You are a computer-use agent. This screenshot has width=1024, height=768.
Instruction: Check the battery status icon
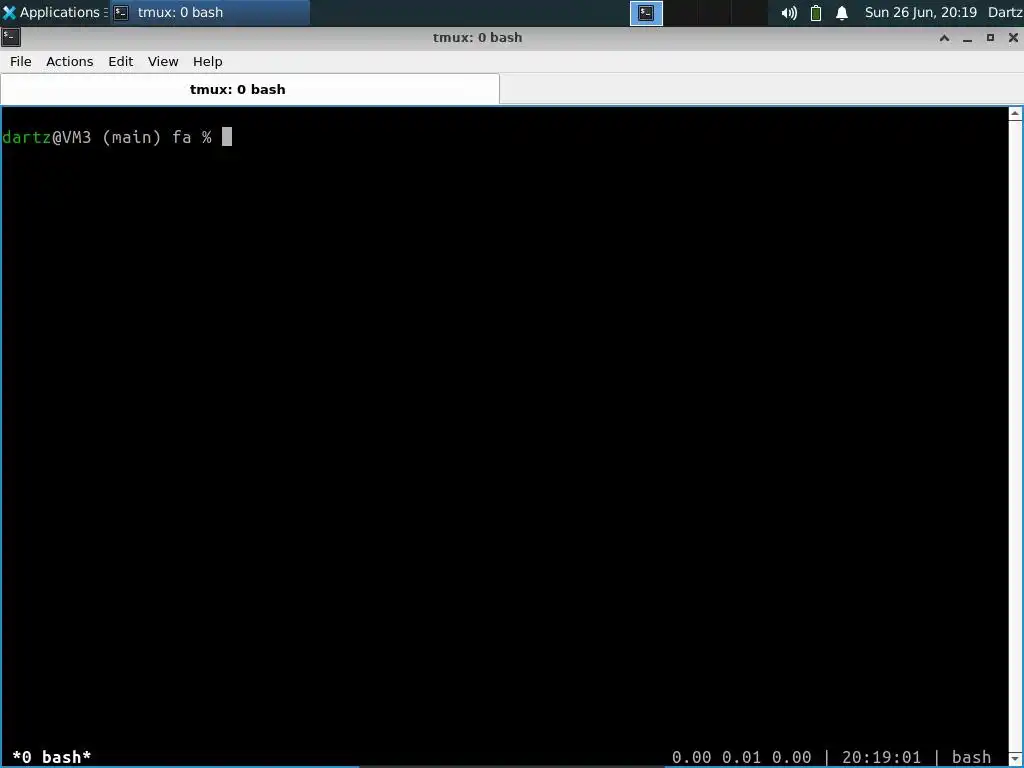click(816, 13)
